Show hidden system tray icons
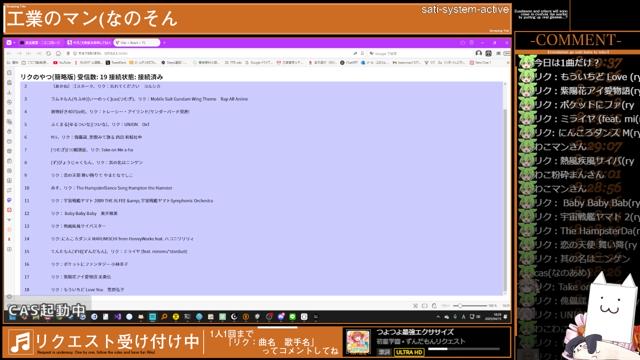The height and width of the screenshot is (360, 640). pyautogui.click(x=438, y=316)
